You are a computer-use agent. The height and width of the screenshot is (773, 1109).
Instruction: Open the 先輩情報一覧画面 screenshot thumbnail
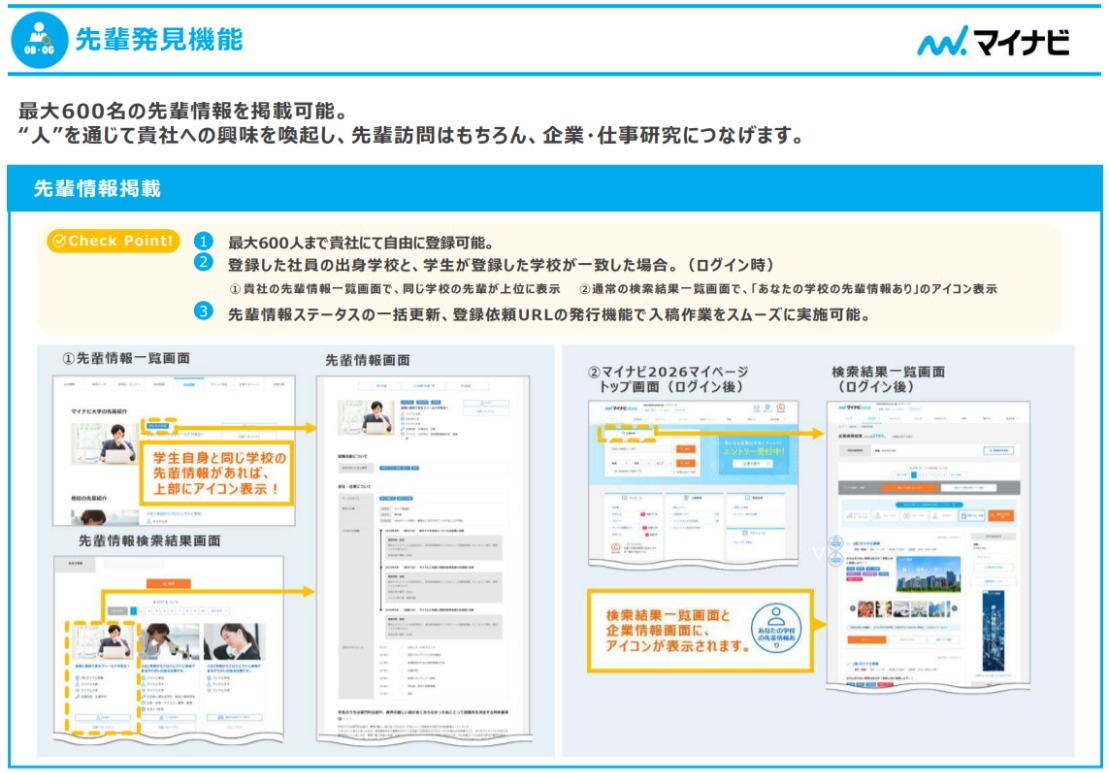point(174,451)
